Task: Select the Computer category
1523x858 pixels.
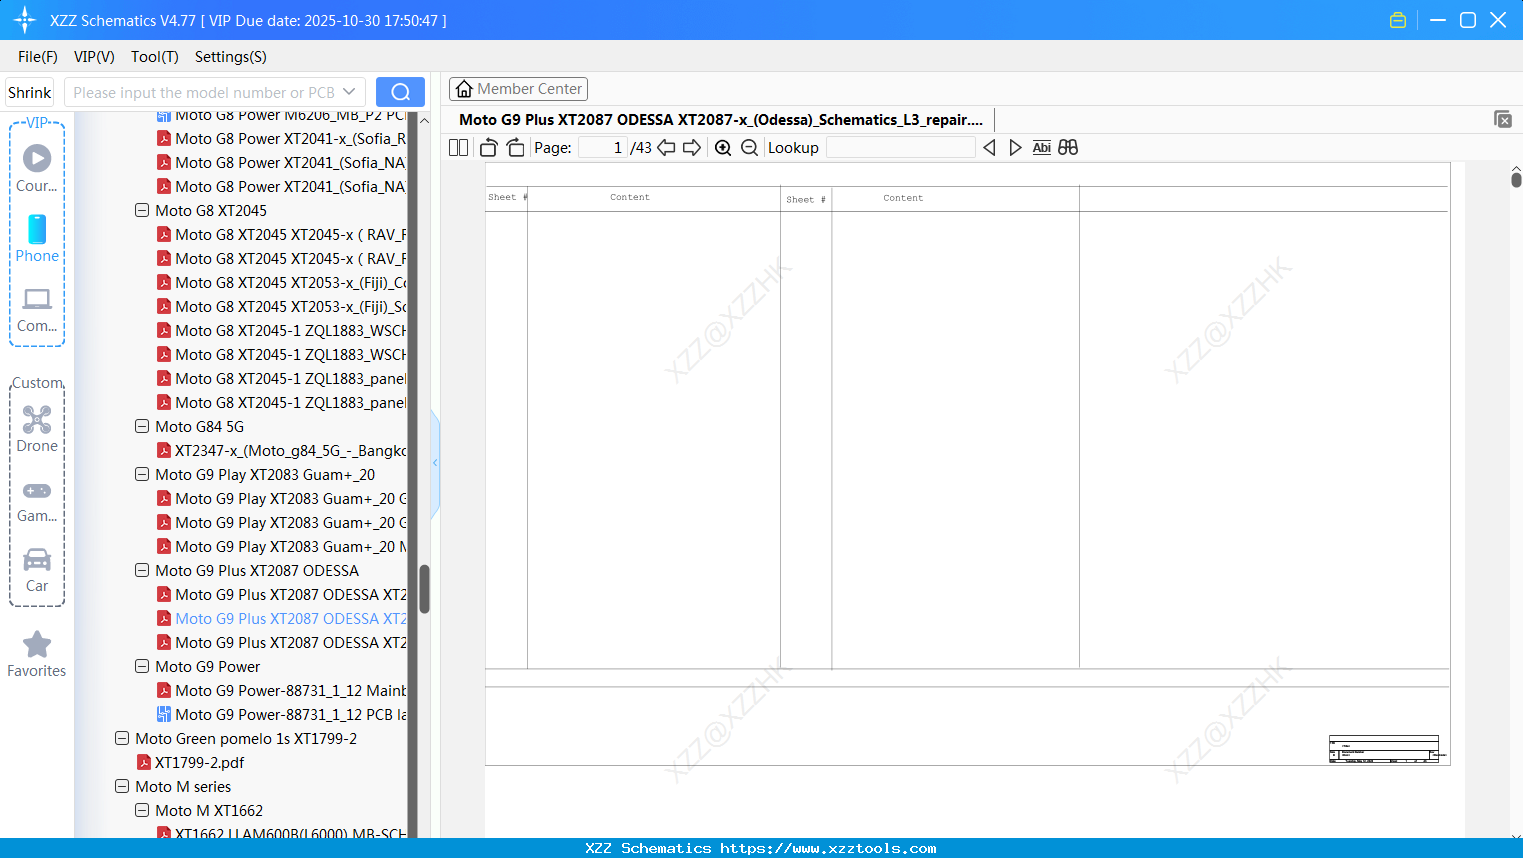Action: coord(37,309)
